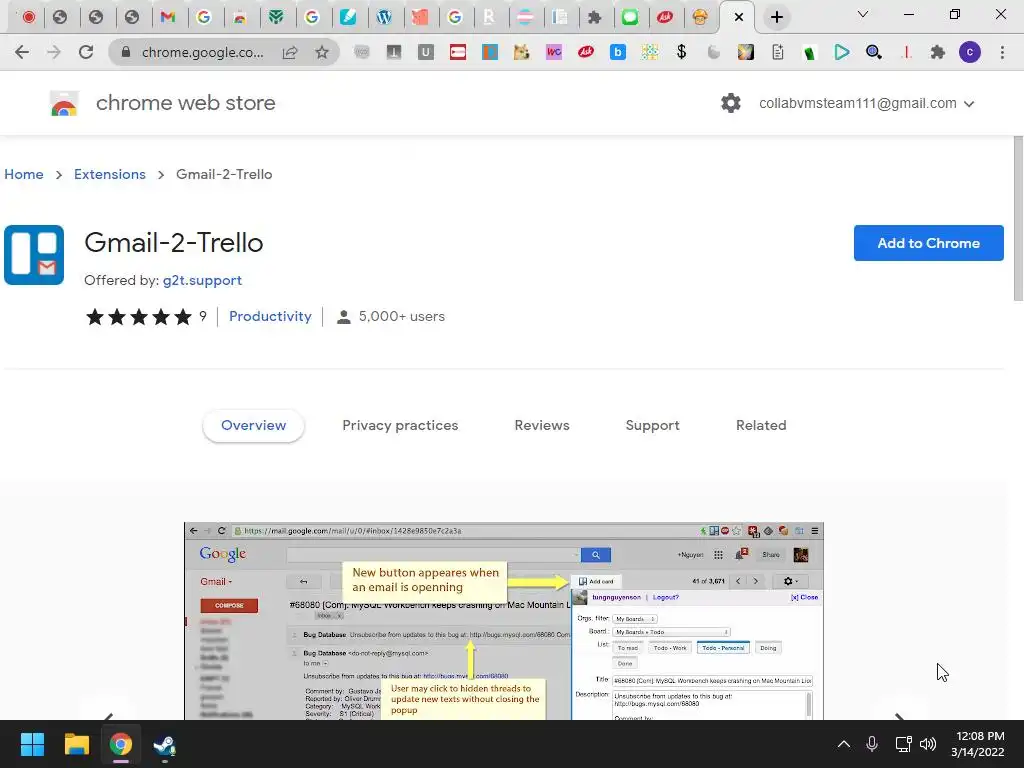Open the Windows Start menu

pos(32,744)
